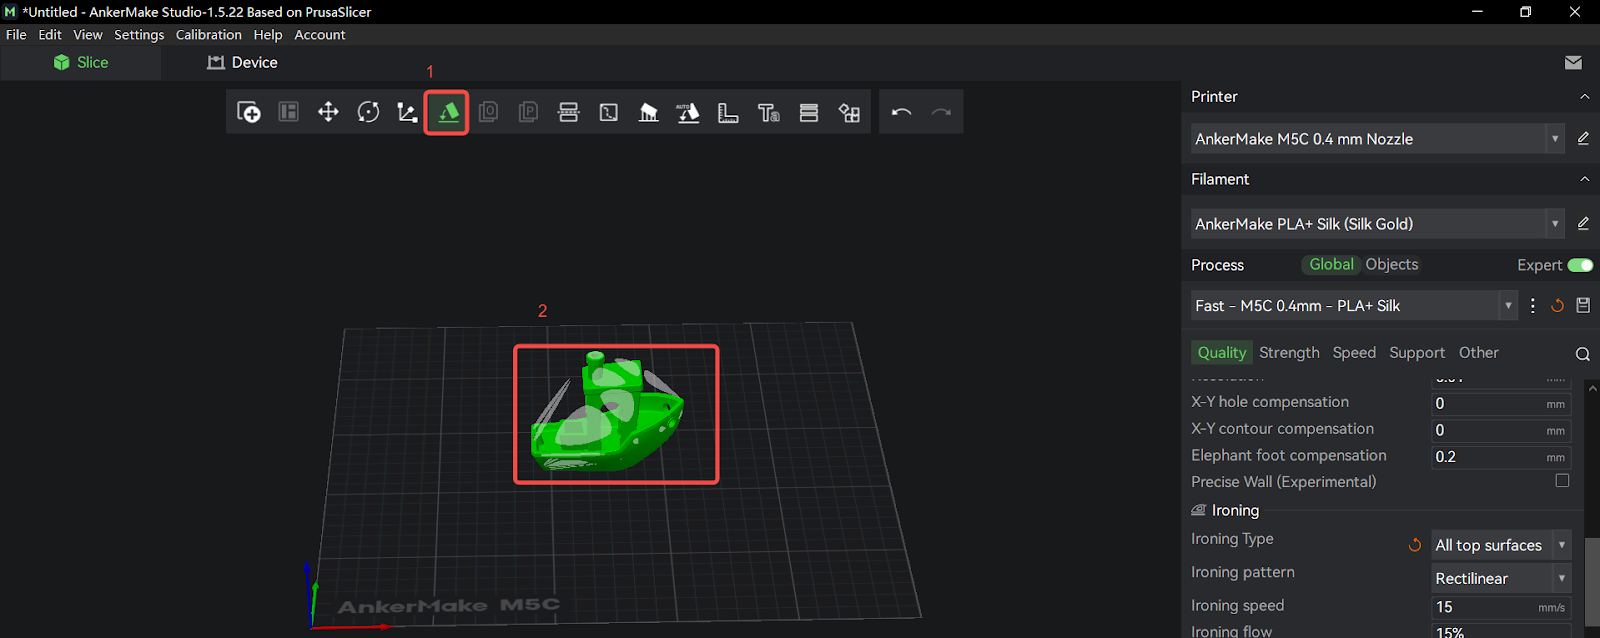This screenshot has width=1600, height=638.
Task: Open the Ironing pattern dropdown
Action: (1501, 578)
